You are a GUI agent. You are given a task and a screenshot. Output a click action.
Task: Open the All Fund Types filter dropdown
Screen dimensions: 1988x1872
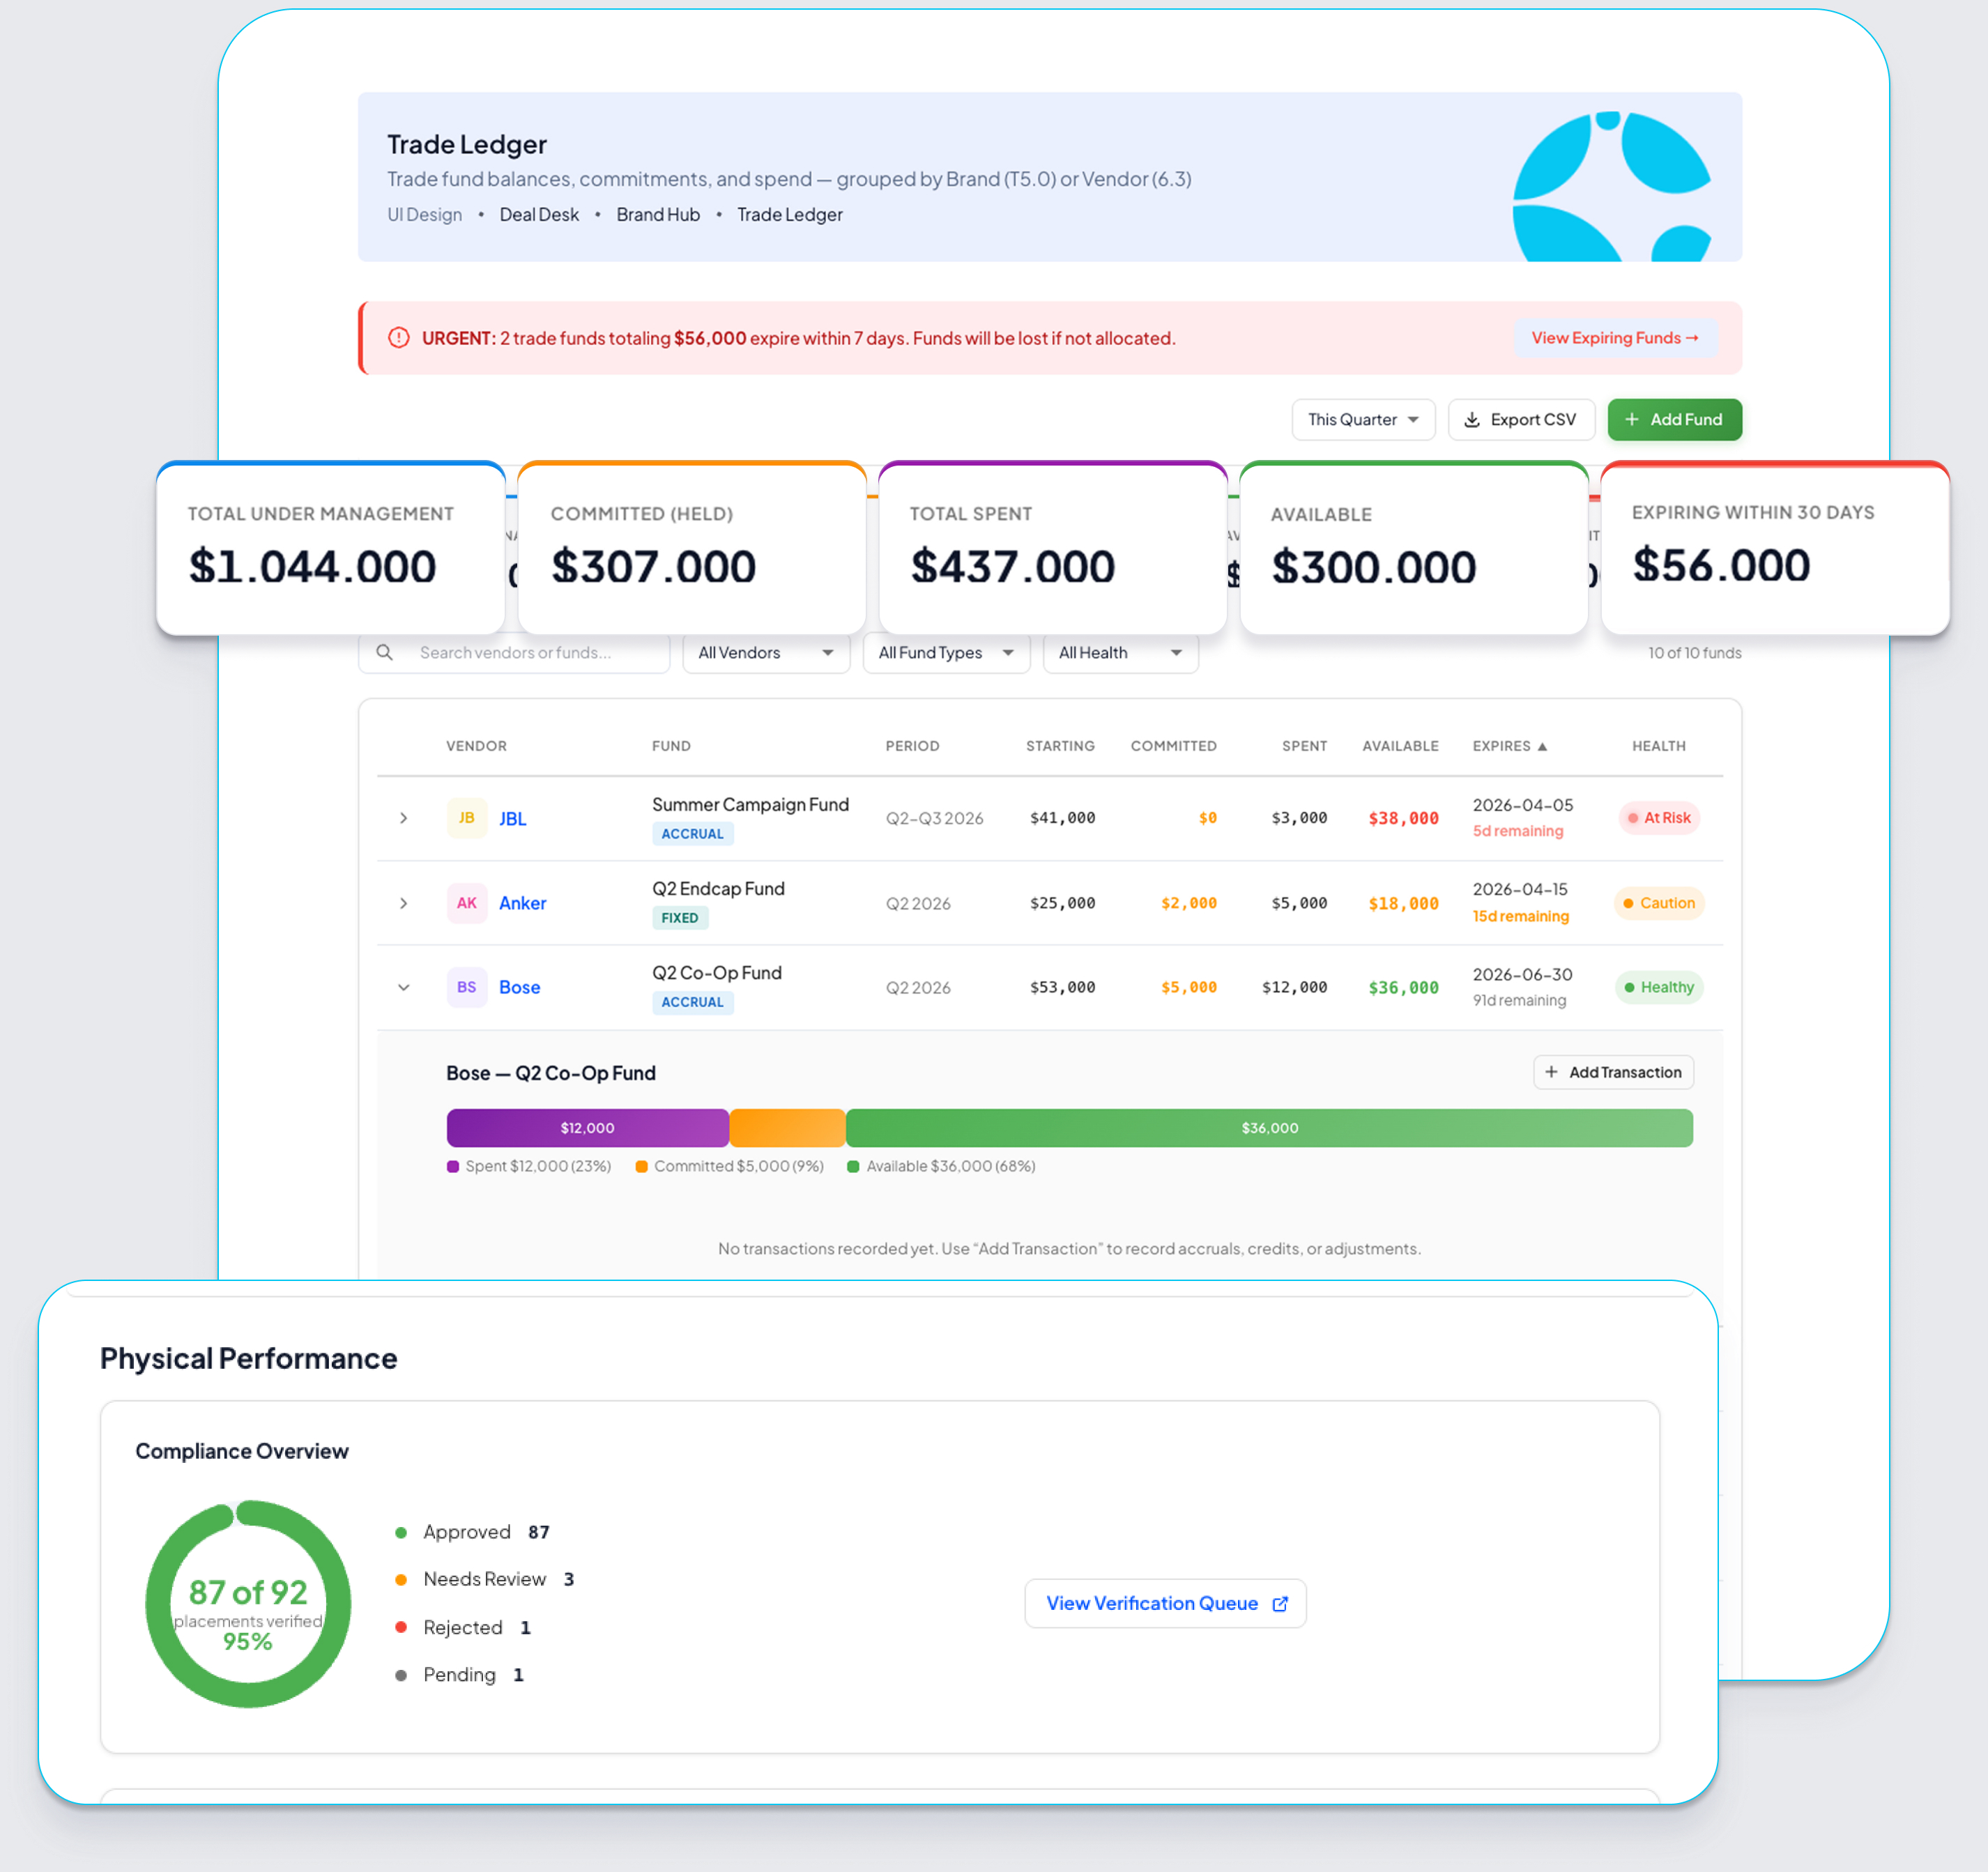click(946, 653)
